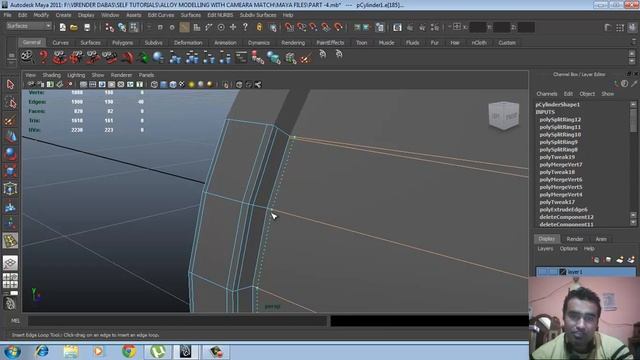Switch to four view layout icon
The height and width of the screenshot is (360, 640).
click(x=10, y=281)
